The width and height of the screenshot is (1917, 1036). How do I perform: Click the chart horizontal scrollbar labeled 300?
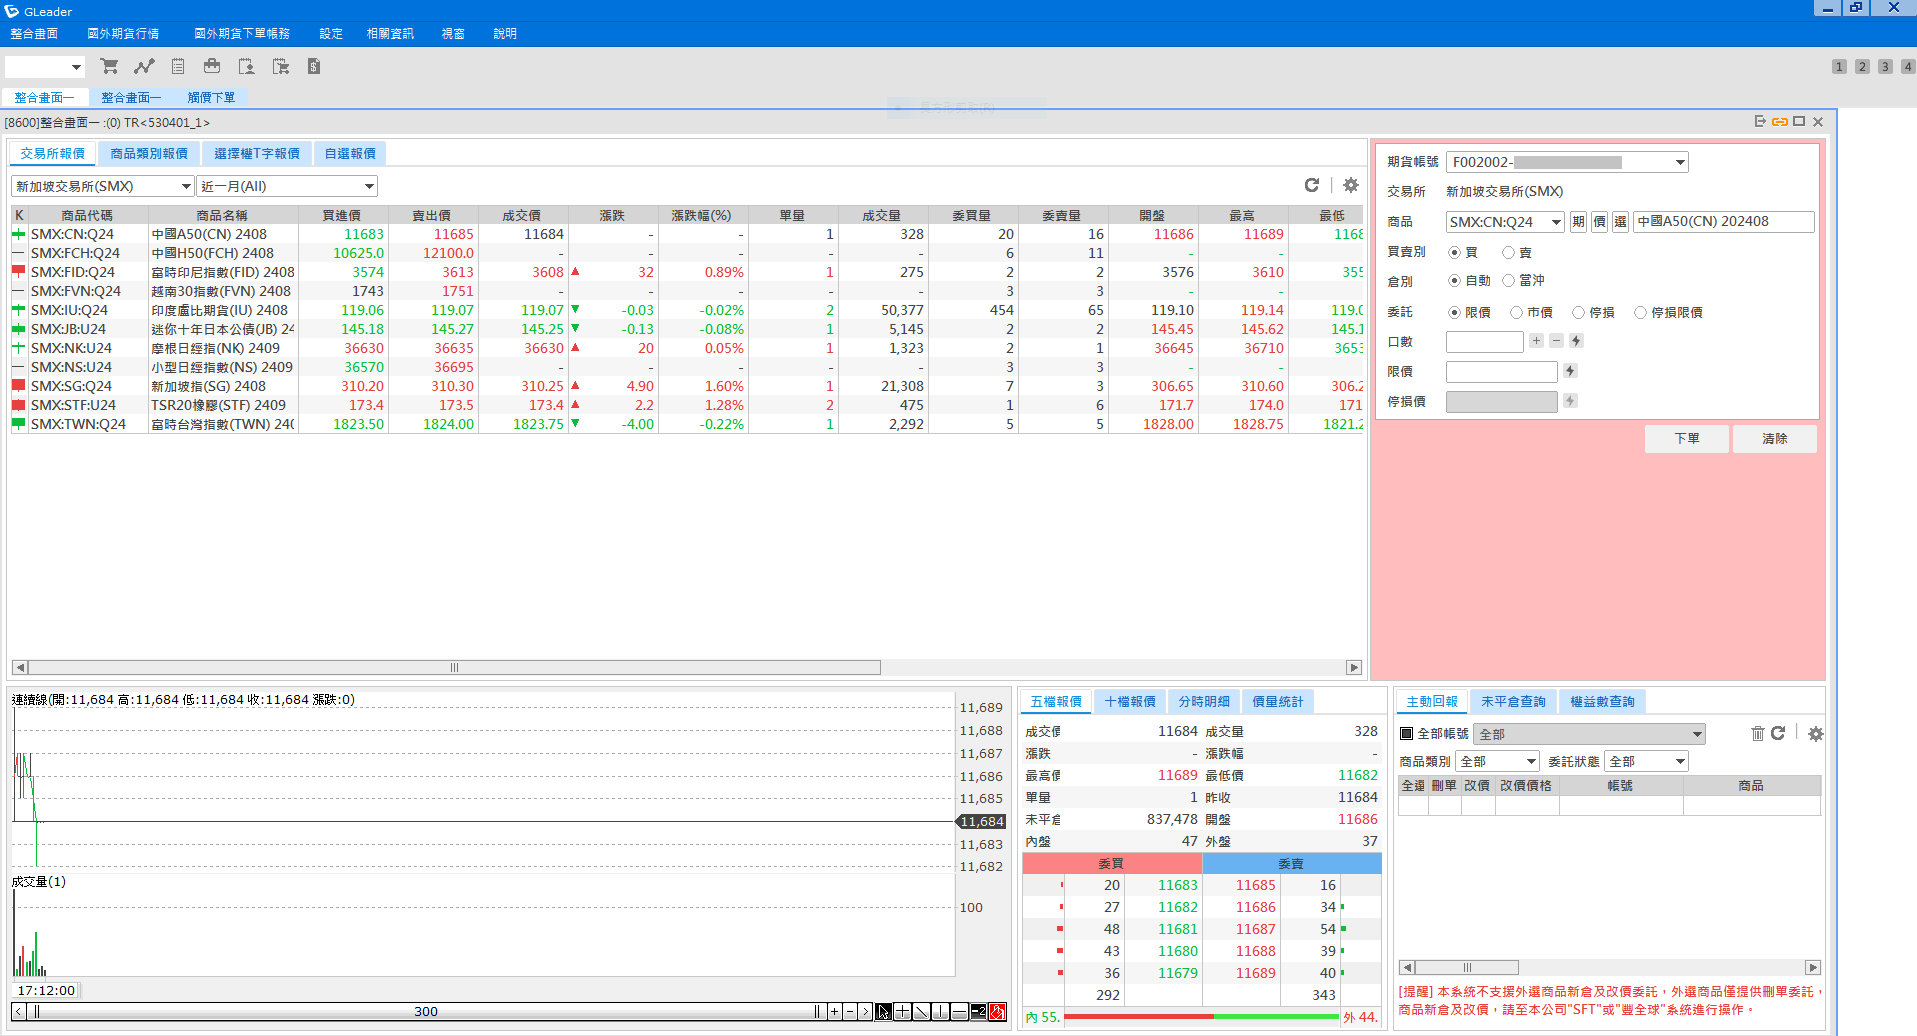coord(426,1012)
